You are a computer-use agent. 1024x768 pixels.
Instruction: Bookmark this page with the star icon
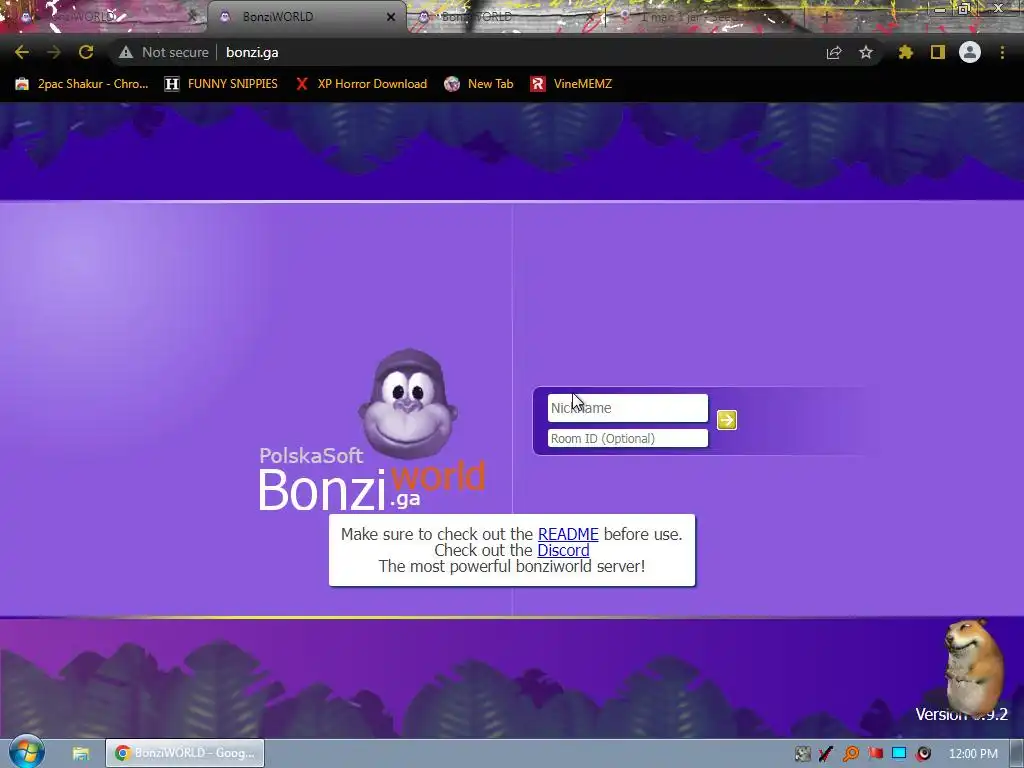865,52
